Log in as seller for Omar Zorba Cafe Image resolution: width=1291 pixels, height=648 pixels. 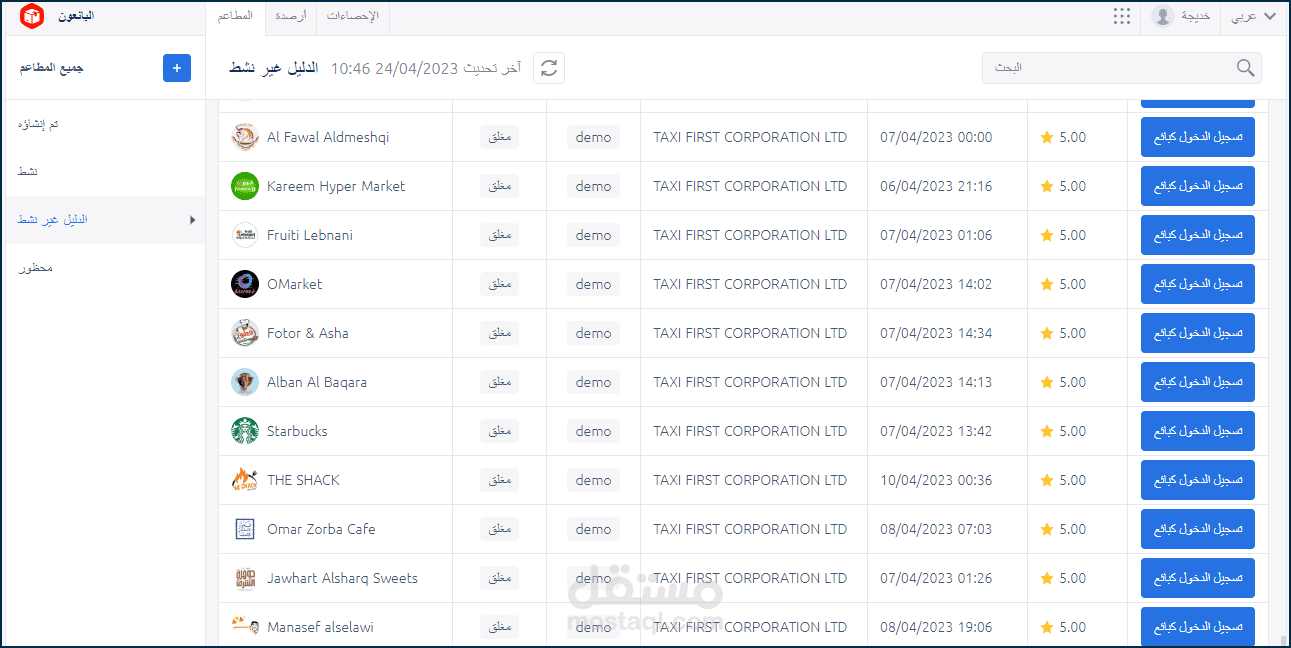pos(1197,529)
